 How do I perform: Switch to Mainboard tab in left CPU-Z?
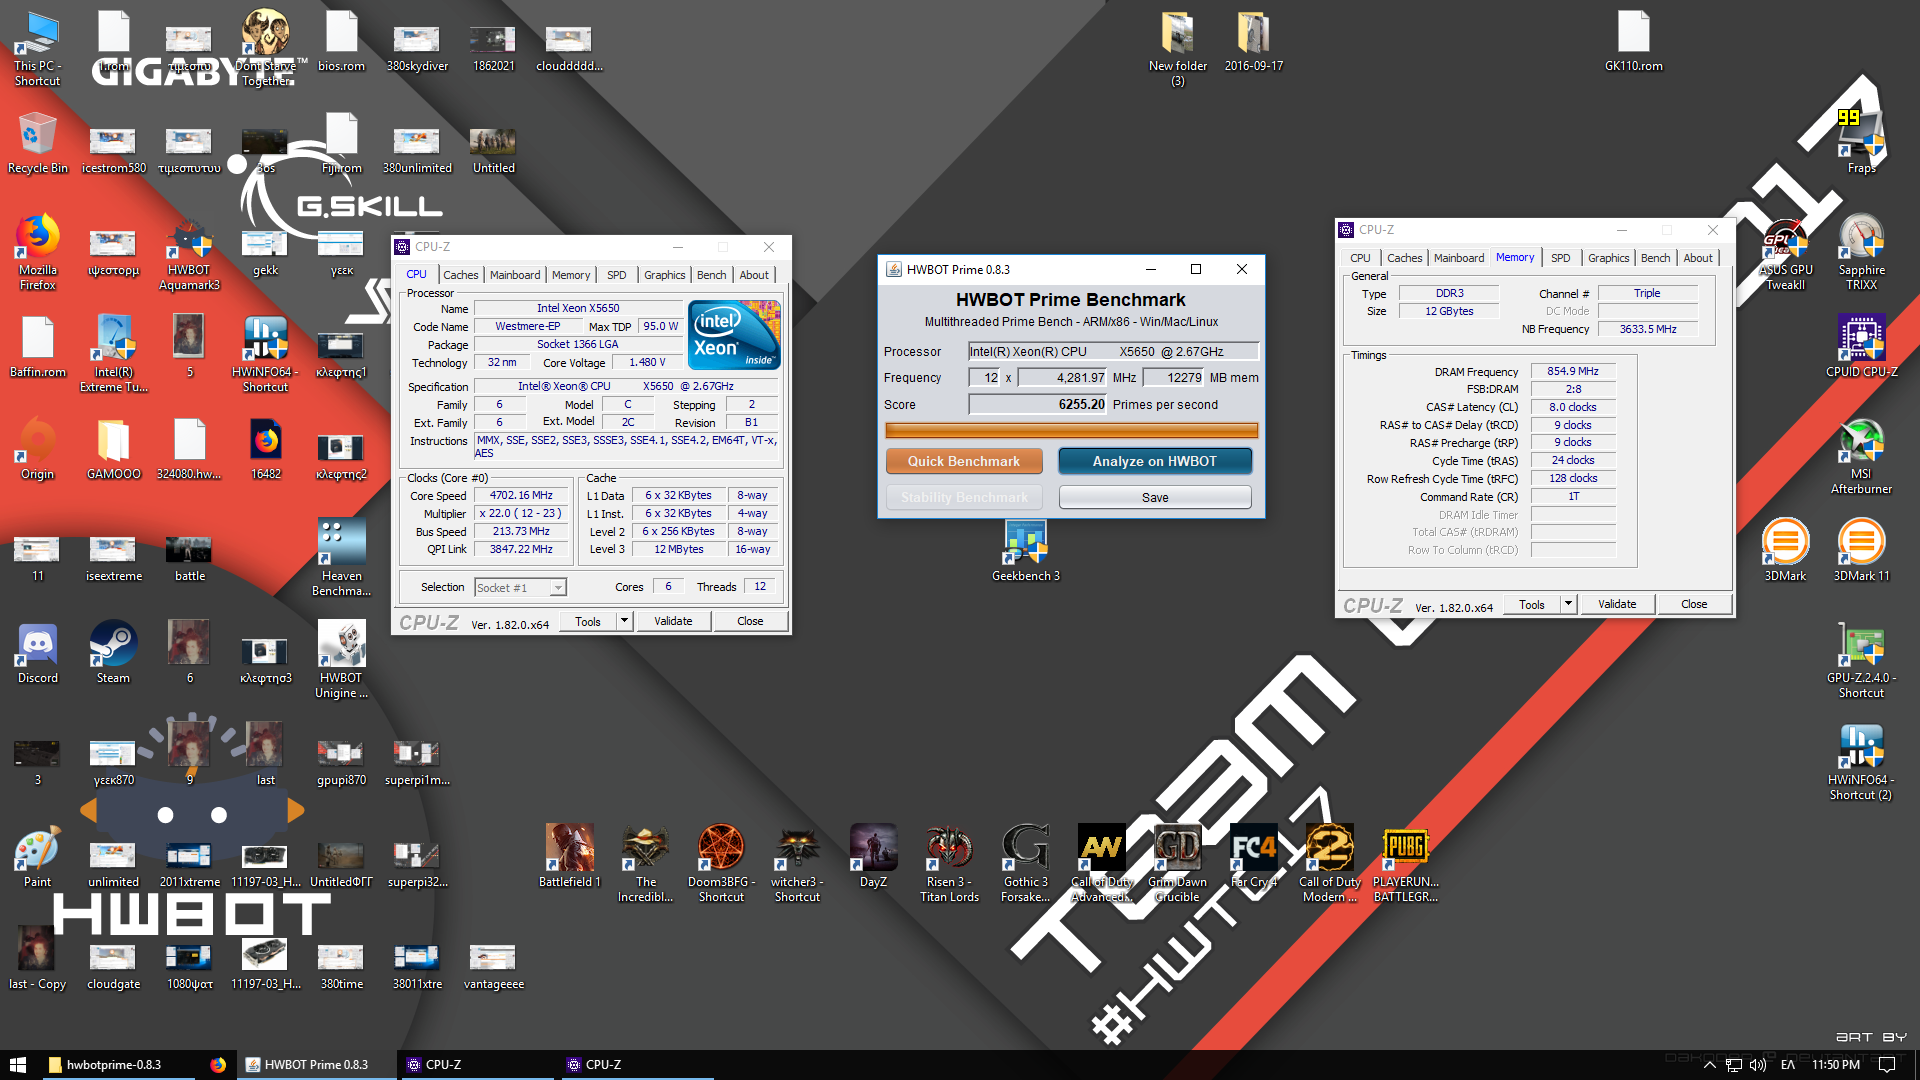515,275
